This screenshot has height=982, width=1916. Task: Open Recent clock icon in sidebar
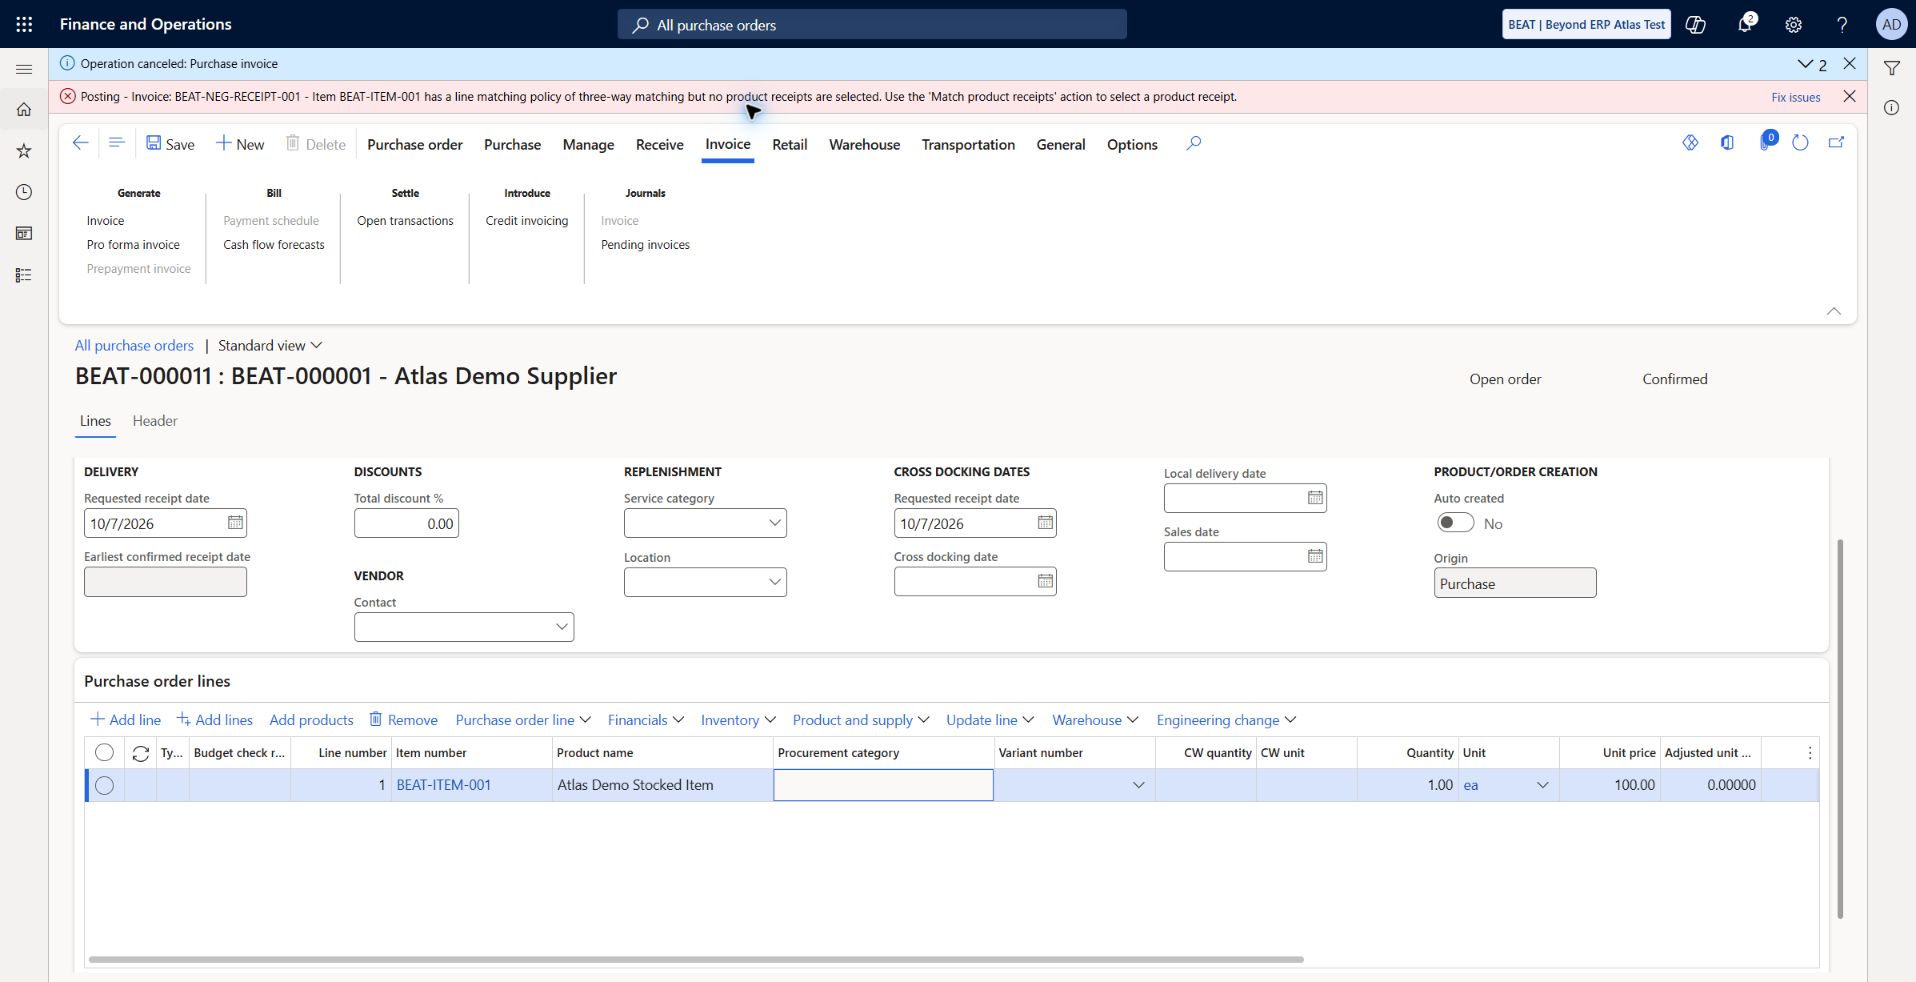click(24, 192)
